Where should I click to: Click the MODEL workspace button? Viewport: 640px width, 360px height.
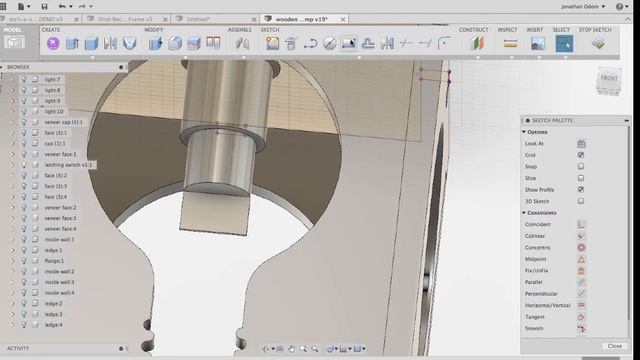tap(14, 40)
